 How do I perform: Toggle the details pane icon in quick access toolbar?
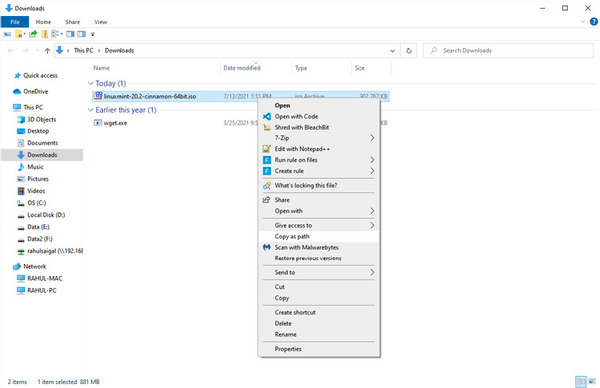coord(82,34)
